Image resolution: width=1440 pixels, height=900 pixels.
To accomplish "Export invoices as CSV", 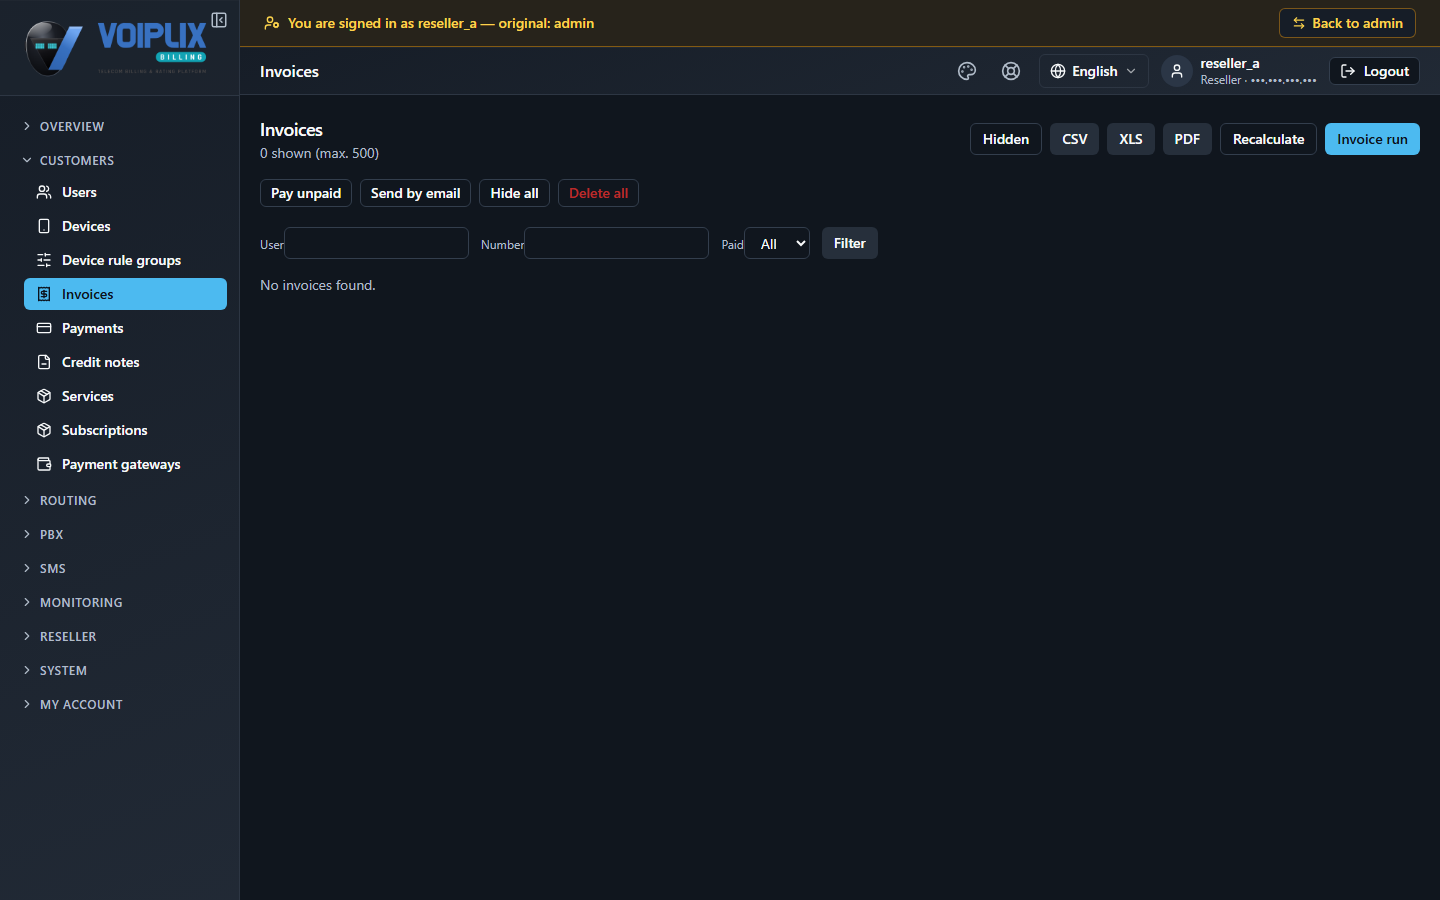I will (1074, 139).
